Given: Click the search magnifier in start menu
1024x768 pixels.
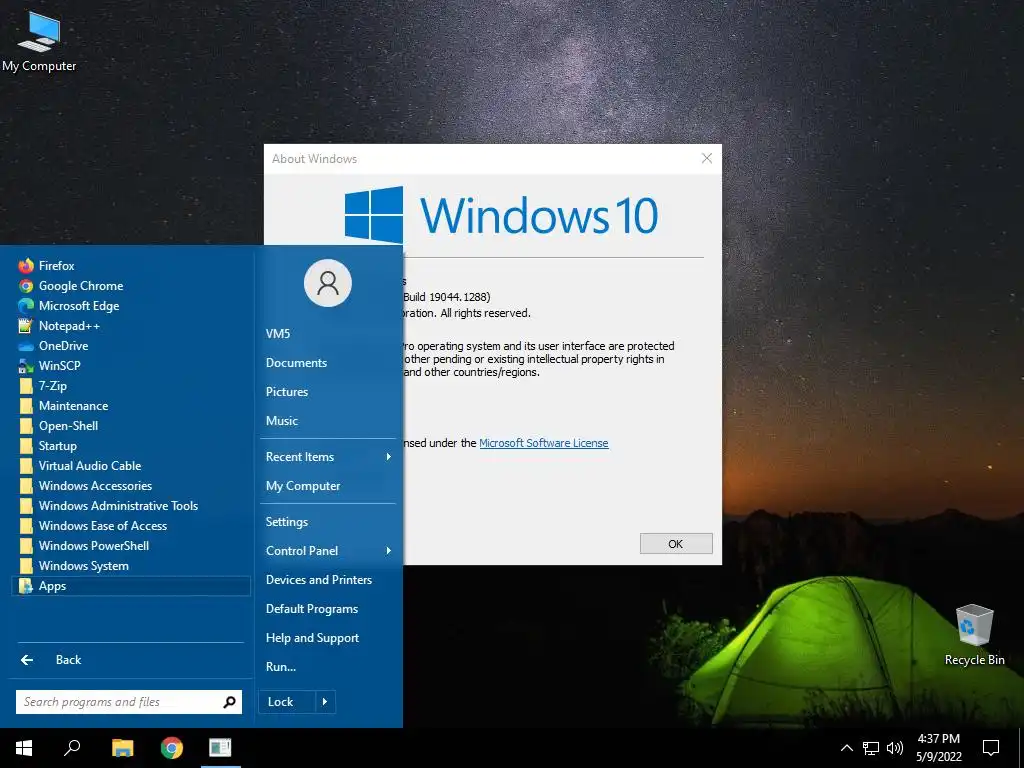Looking at the screenshot, I should [x=229, y=702].
